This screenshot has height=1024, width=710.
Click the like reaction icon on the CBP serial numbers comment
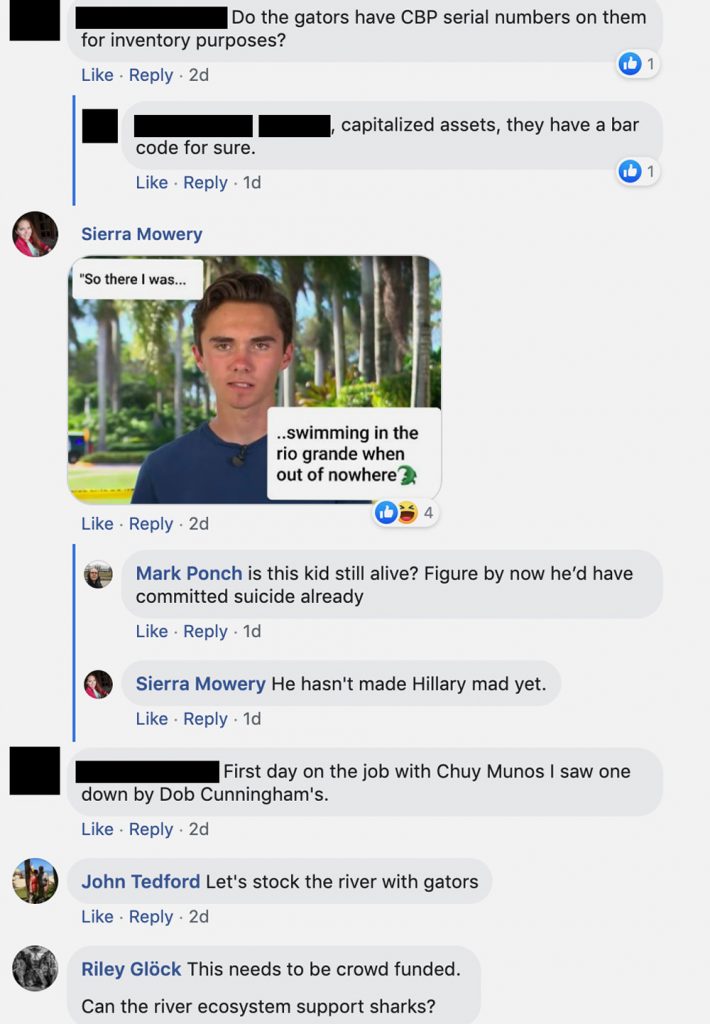point(630,64)
